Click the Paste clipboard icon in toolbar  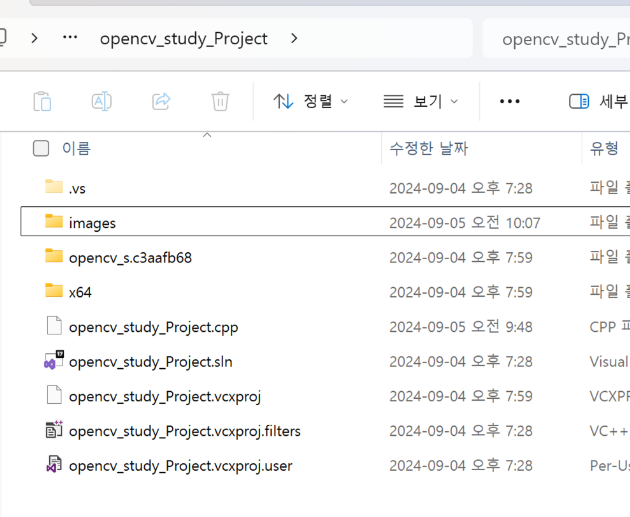click(42, 101)
